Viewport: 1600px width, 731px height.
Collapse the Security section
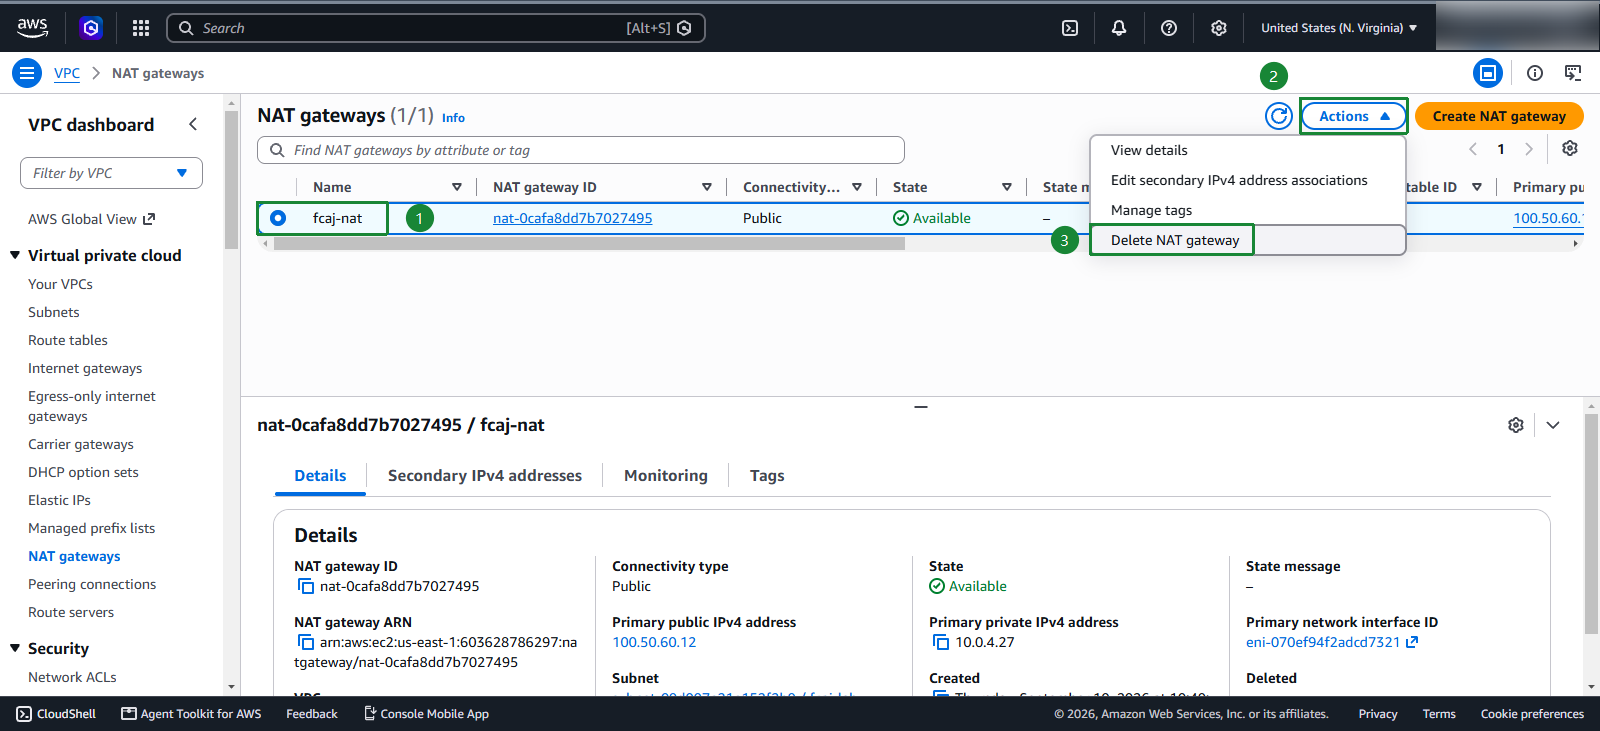pyautogui.click(x=15, y=648)
